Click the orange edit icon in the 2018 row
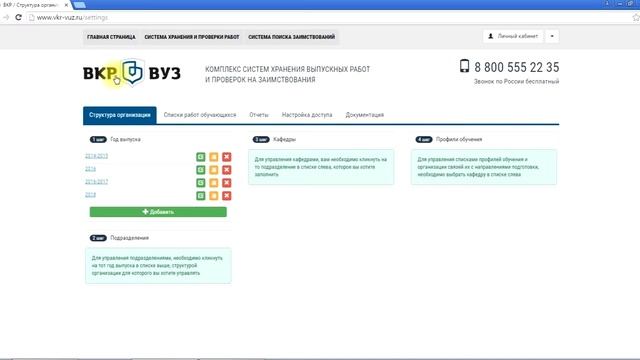This screenshot has width=640, height=360. (x=213, y=196)
